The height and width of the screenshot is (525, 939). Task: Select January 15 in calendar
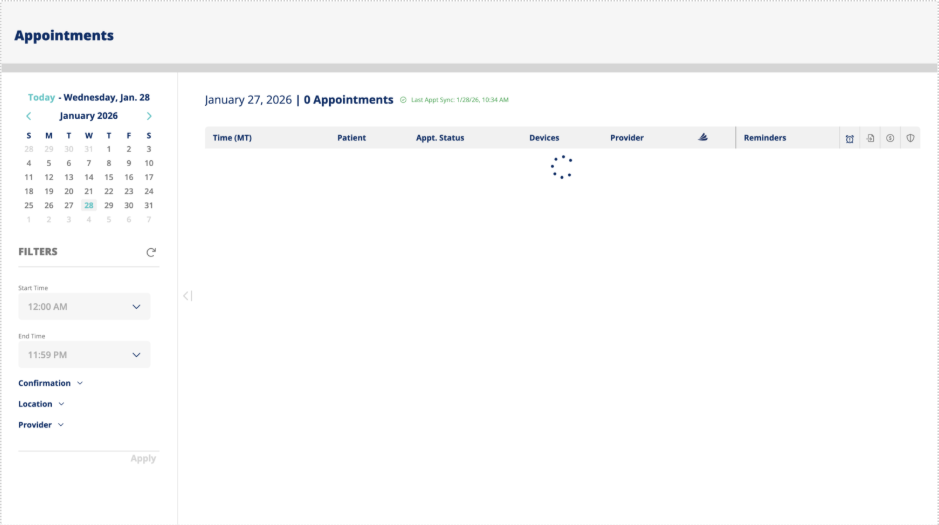108,177
